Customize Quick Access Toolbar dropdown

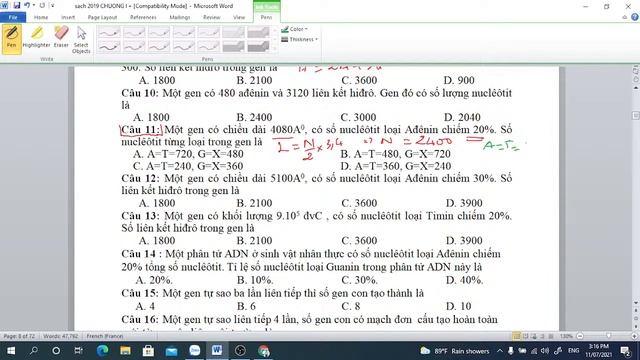pyautogui.click(x=52, y=5)
